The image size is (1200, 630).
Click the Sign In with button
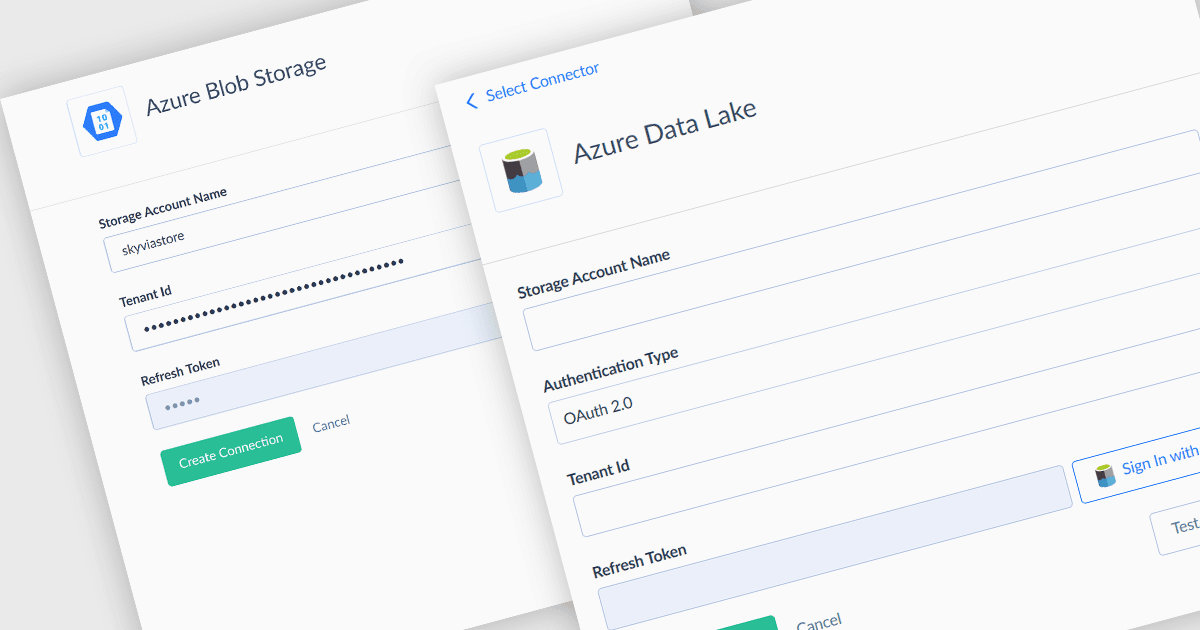(x=1137, y=466)
